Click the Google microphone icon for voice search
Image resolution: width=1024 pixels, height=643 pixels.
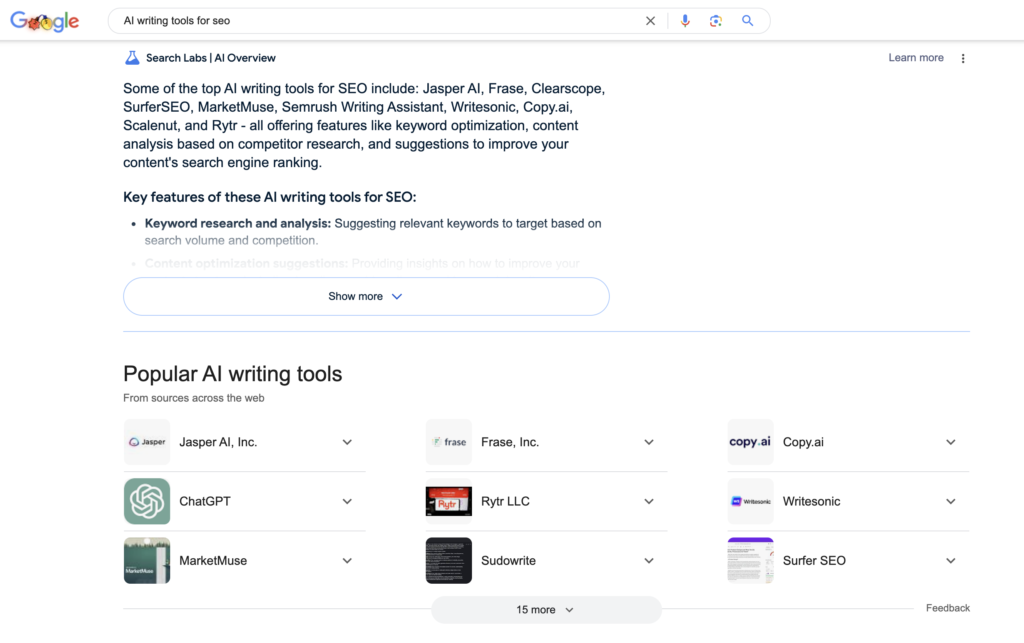(685, 20)
